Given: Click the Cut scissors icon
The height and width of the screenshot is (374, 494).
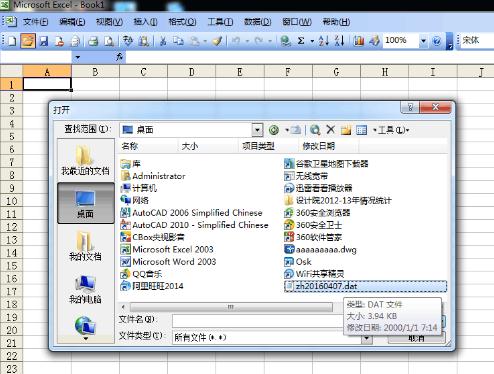Looking at the screenshot, I should 163,41.
